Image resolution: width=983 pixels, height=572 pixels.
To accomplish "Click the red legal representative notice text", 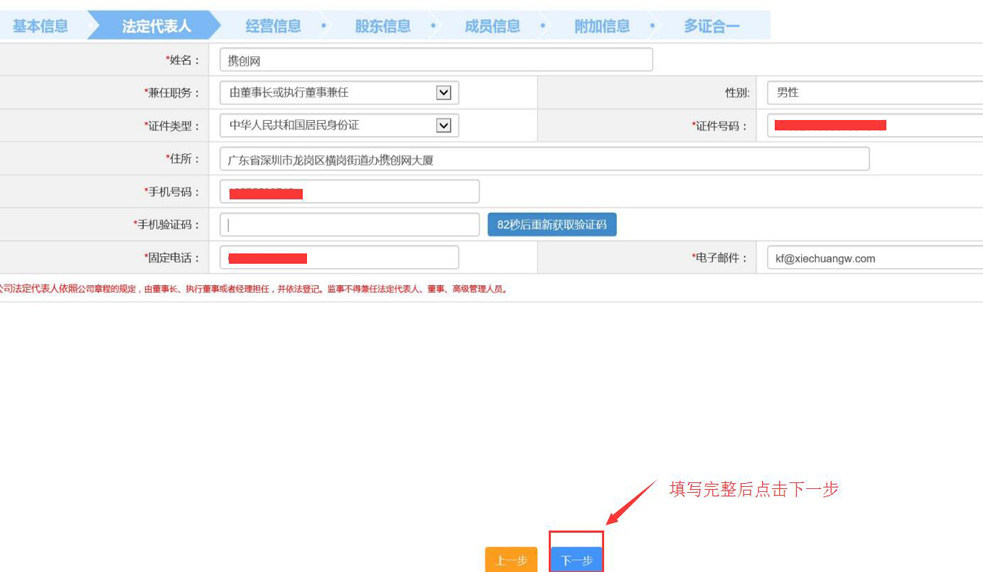I will [253, 289].
